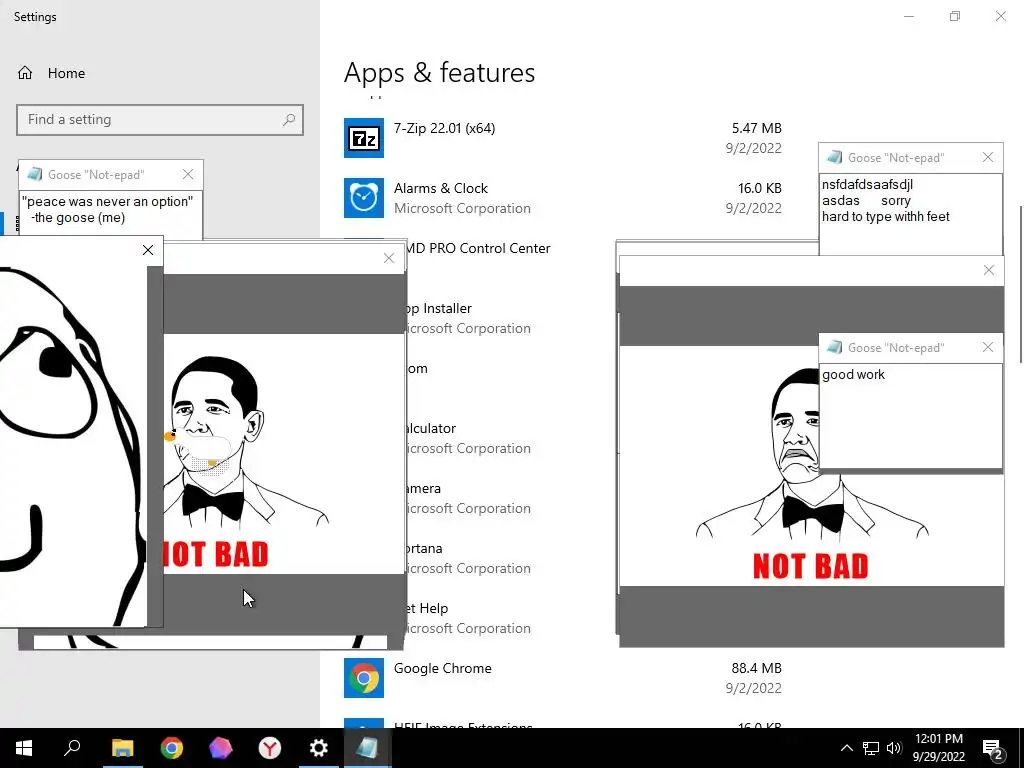
Task: Click the Alarms & Clock app icon
Action: 364,198
